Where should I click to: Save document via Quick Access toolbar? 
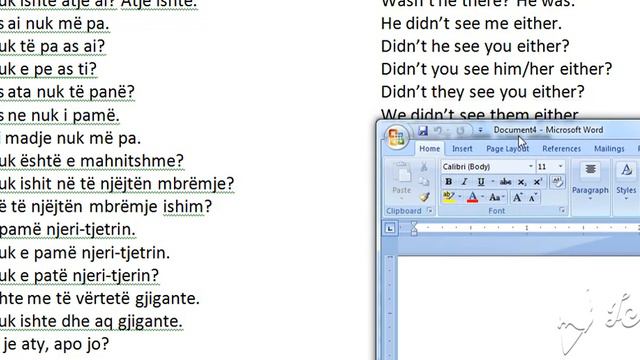pyautogui.click(x=423, y=131)
